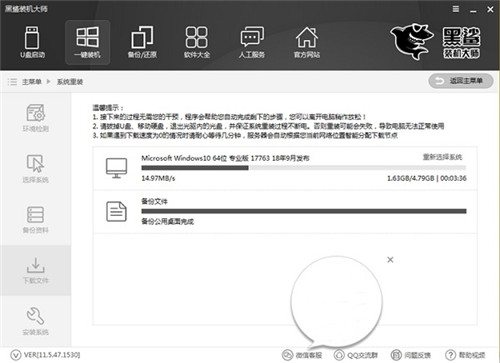Select the 下载文件 download step
This screenshot has height=363, width=500.
(36, 270)
